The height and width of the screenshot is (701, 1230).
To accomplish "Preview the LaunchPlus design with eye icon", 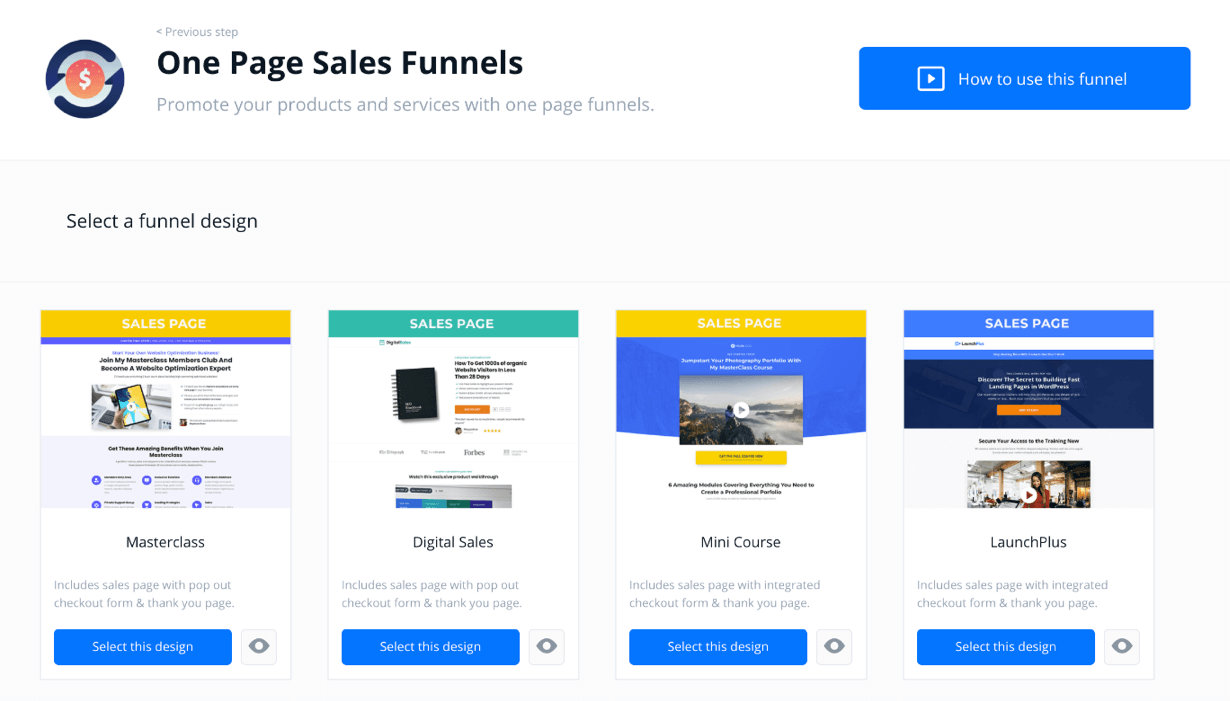I will (x=1122, y=647).
